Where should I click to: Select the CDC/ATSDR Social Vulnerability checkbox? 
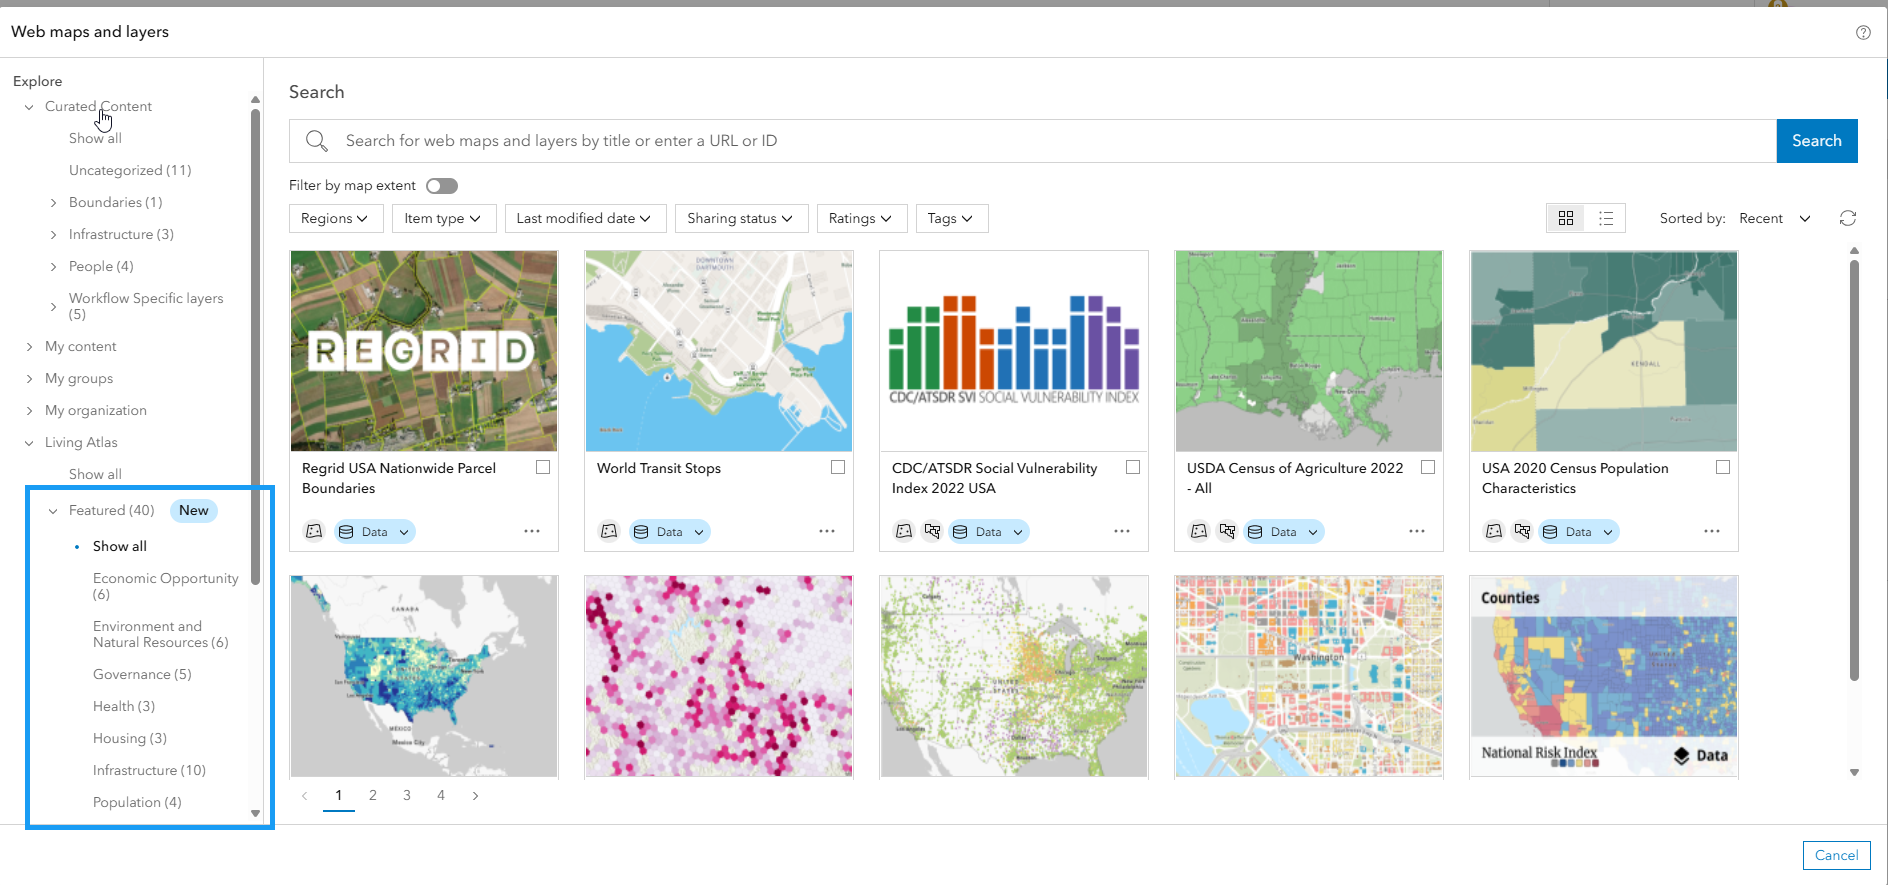pyautogui.click(x=1133, y=467)
